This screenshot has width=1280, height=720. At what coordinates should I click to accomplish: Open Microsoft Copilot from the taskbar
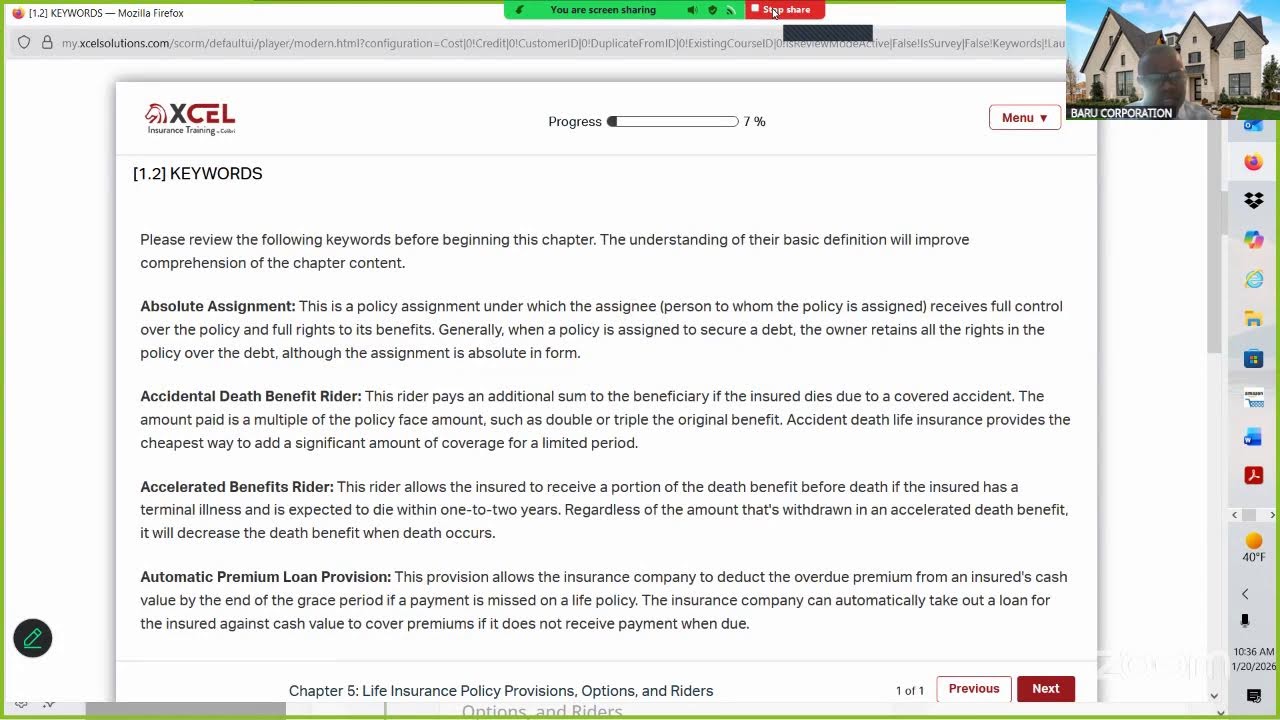pyautogui.click(x=1254, y=240)
